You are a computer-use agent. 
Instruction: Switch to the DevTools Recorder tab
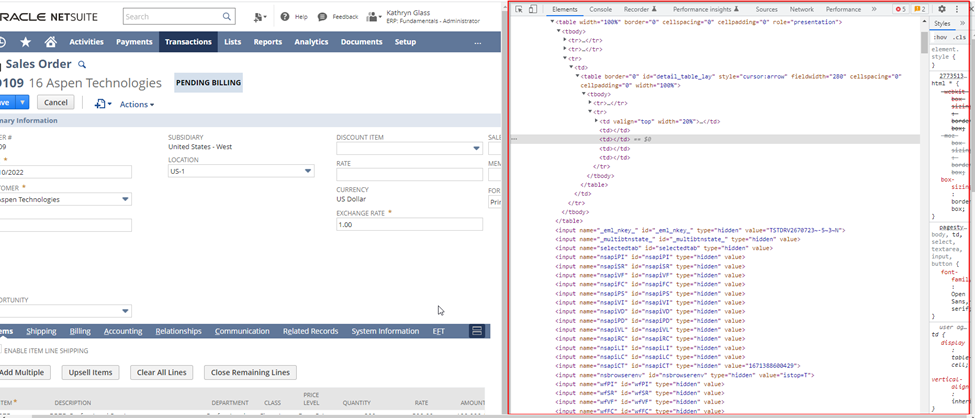(x=640, y=9)
